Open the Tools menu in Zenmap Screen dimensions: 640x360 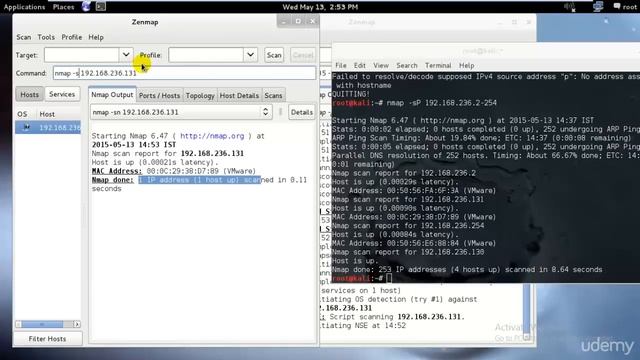click(x=46, y=37)
